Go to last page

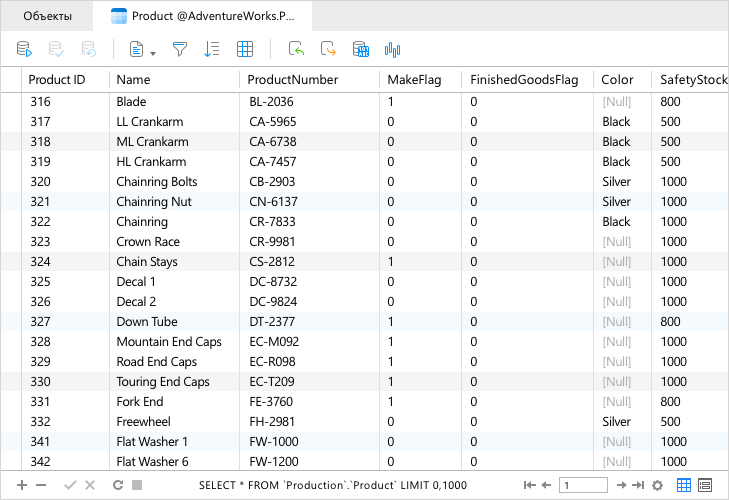click(638, 485)
